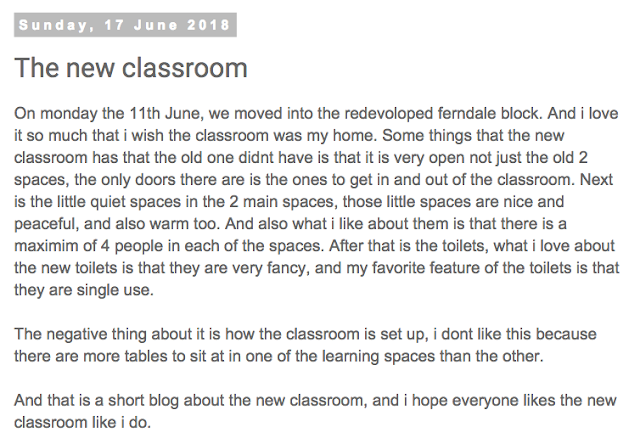Click the phrase 'ferndale block'
The width and height of the screenshot is (640, 444).
click(490, 113)
